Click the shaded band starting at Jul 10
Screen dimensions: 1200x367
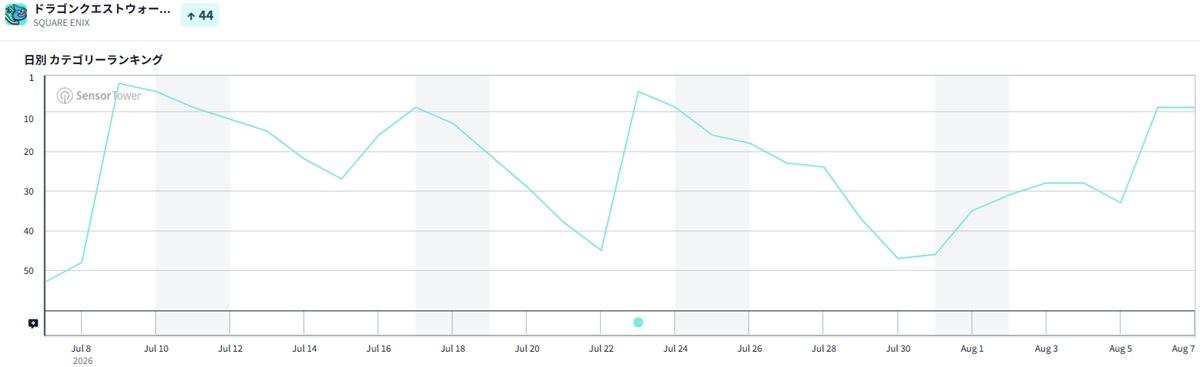[x=192, y=192]
